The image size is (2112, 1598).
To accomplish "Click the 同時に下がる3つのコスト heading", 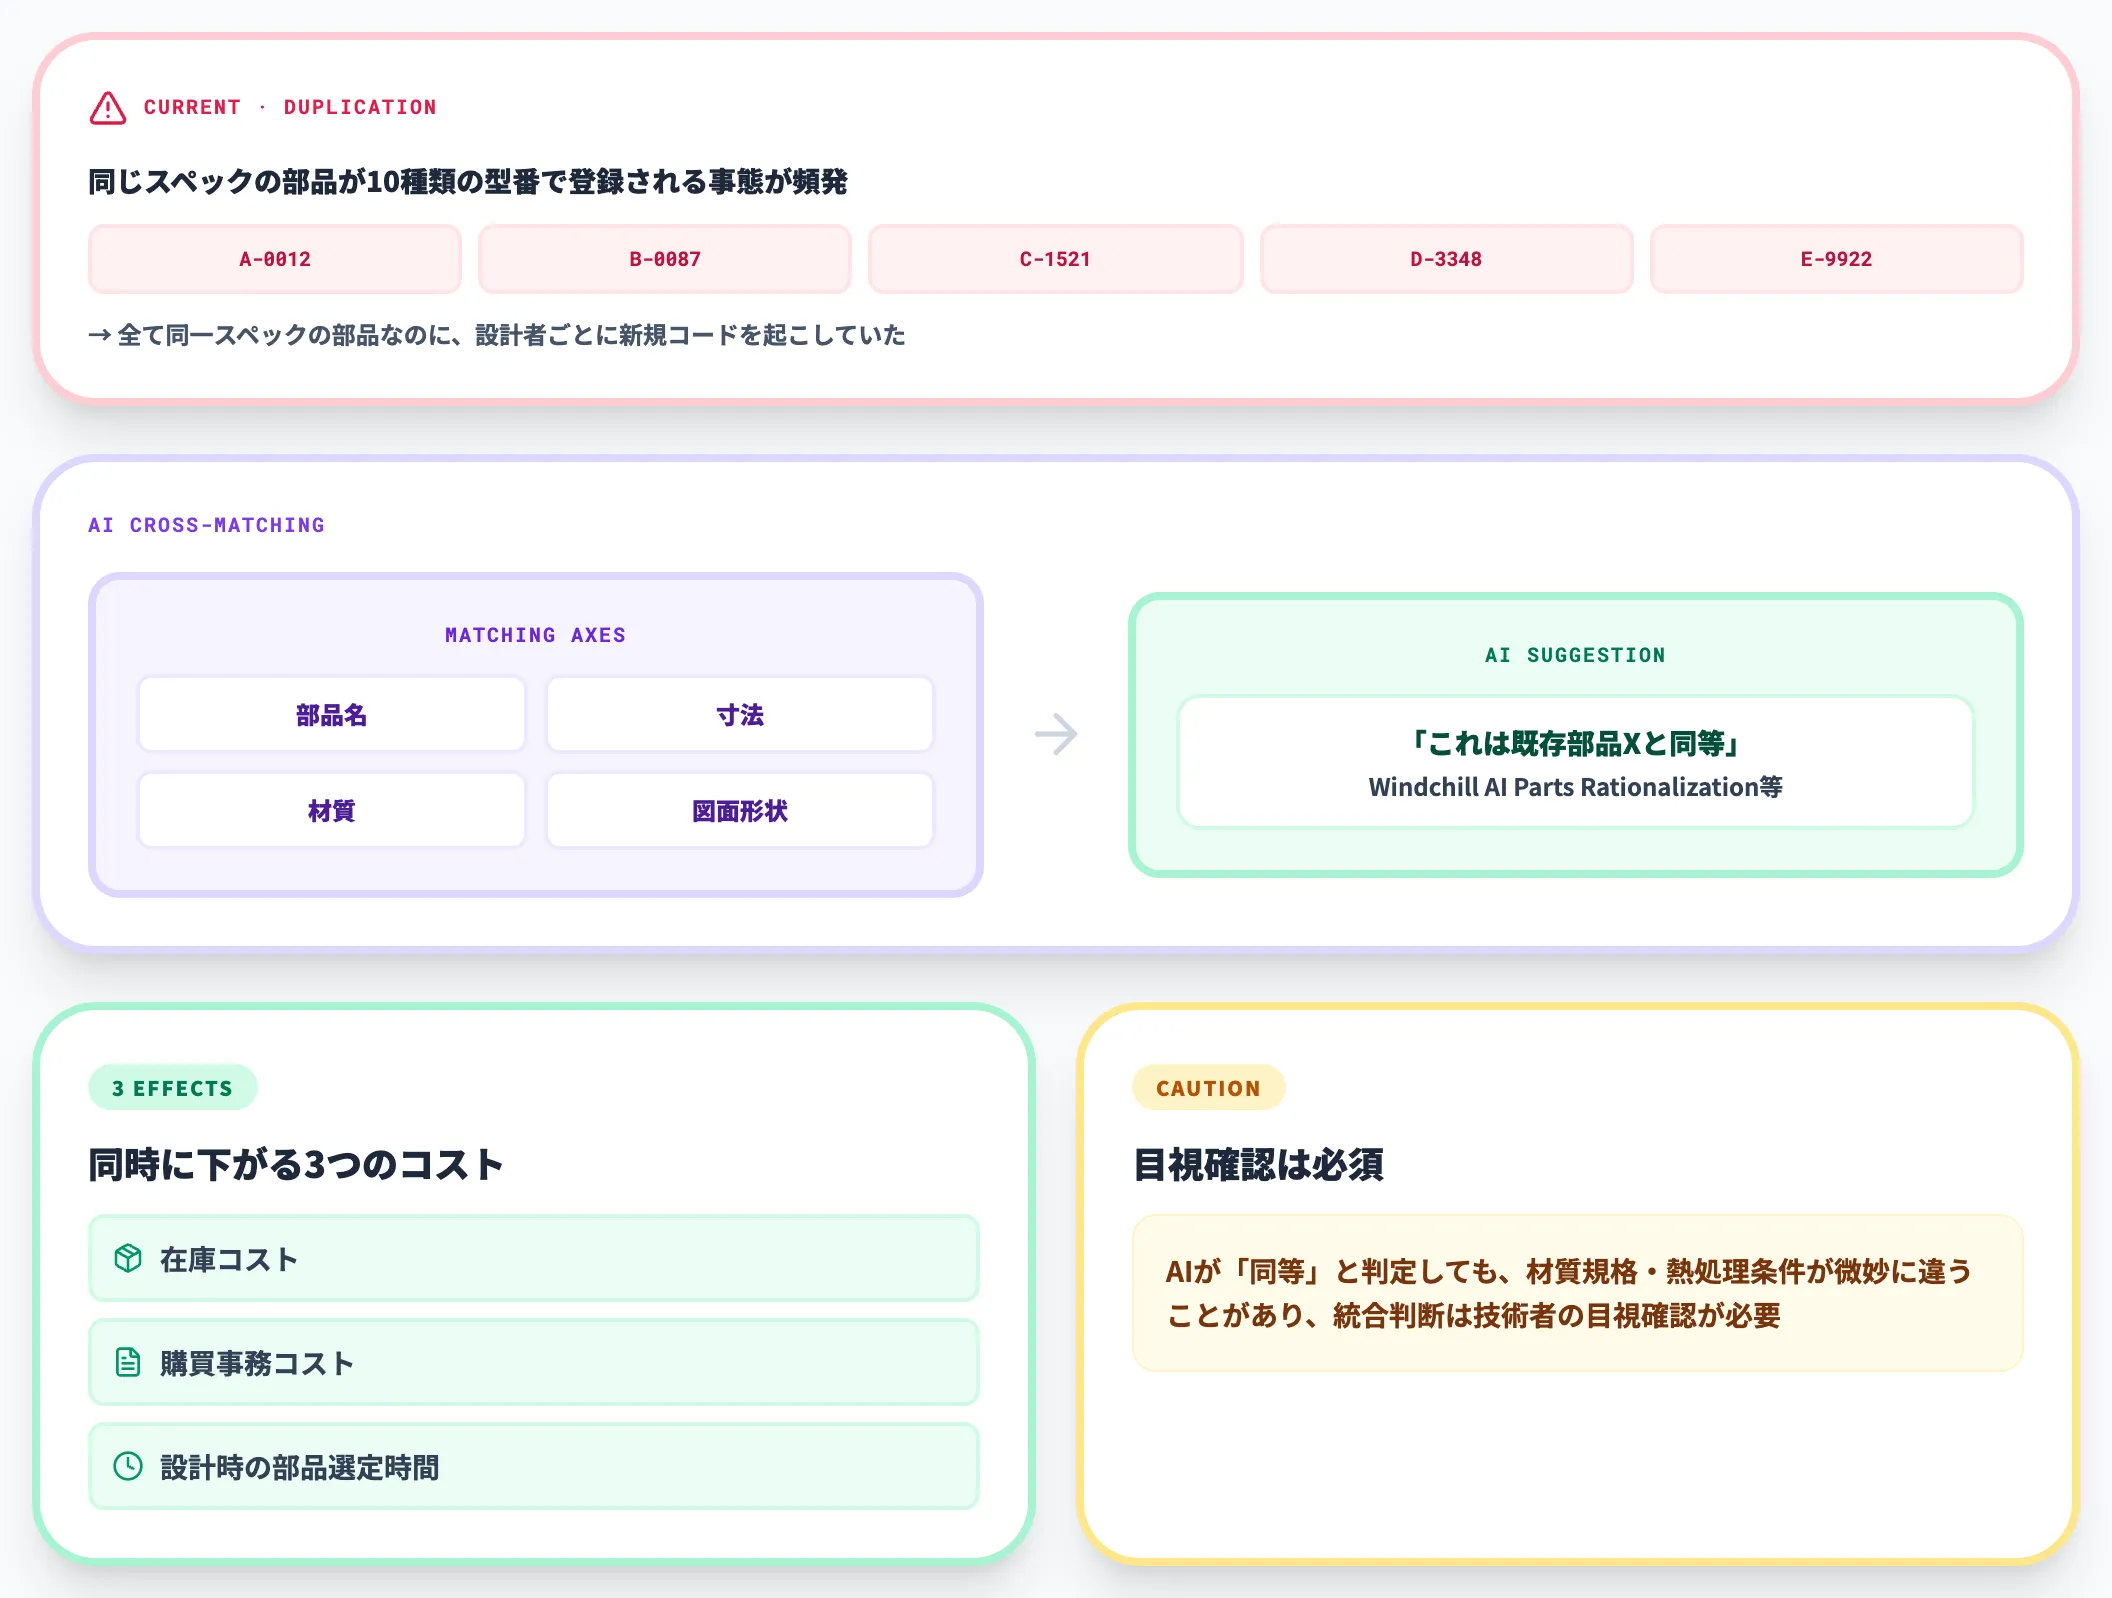I will (296, 1165).
